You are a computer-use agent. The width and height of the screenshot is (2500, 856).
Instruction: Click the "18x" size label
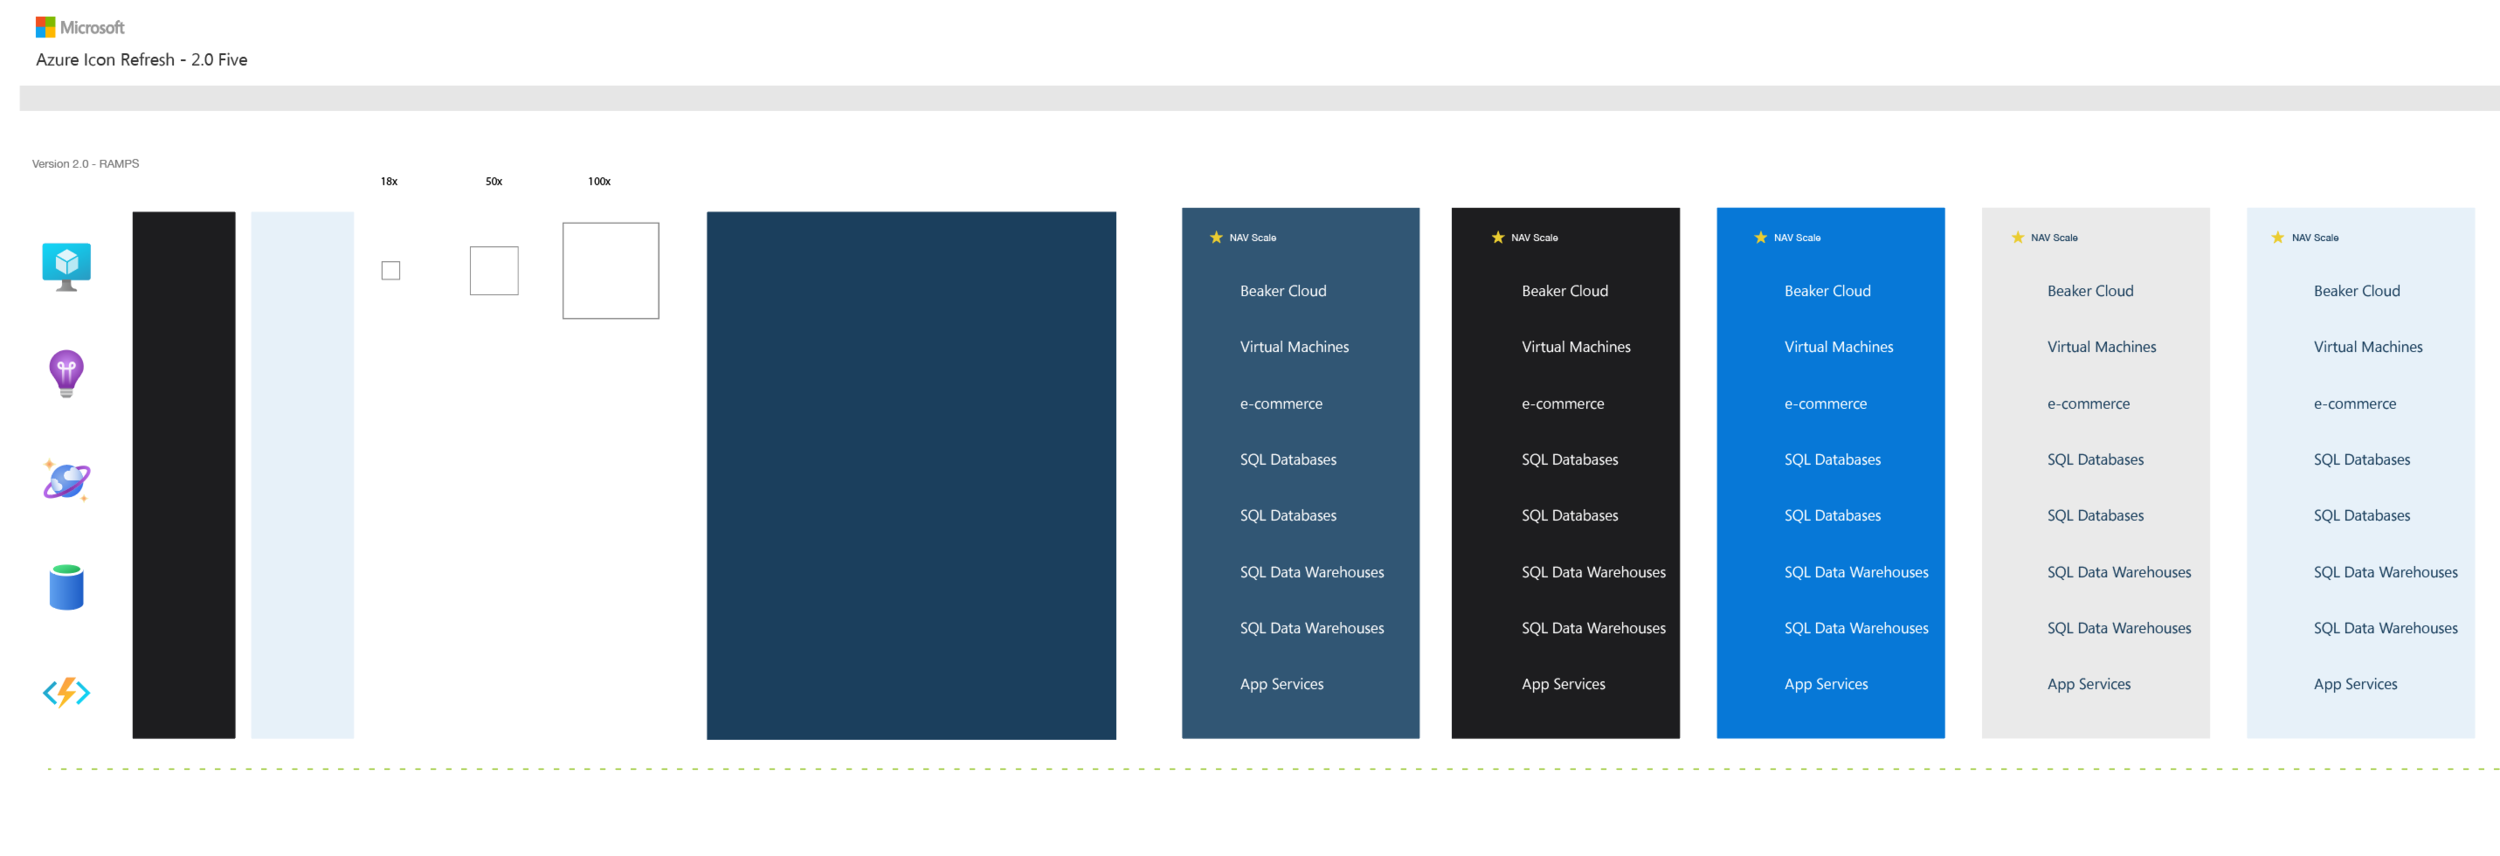[x=389, y=182]
